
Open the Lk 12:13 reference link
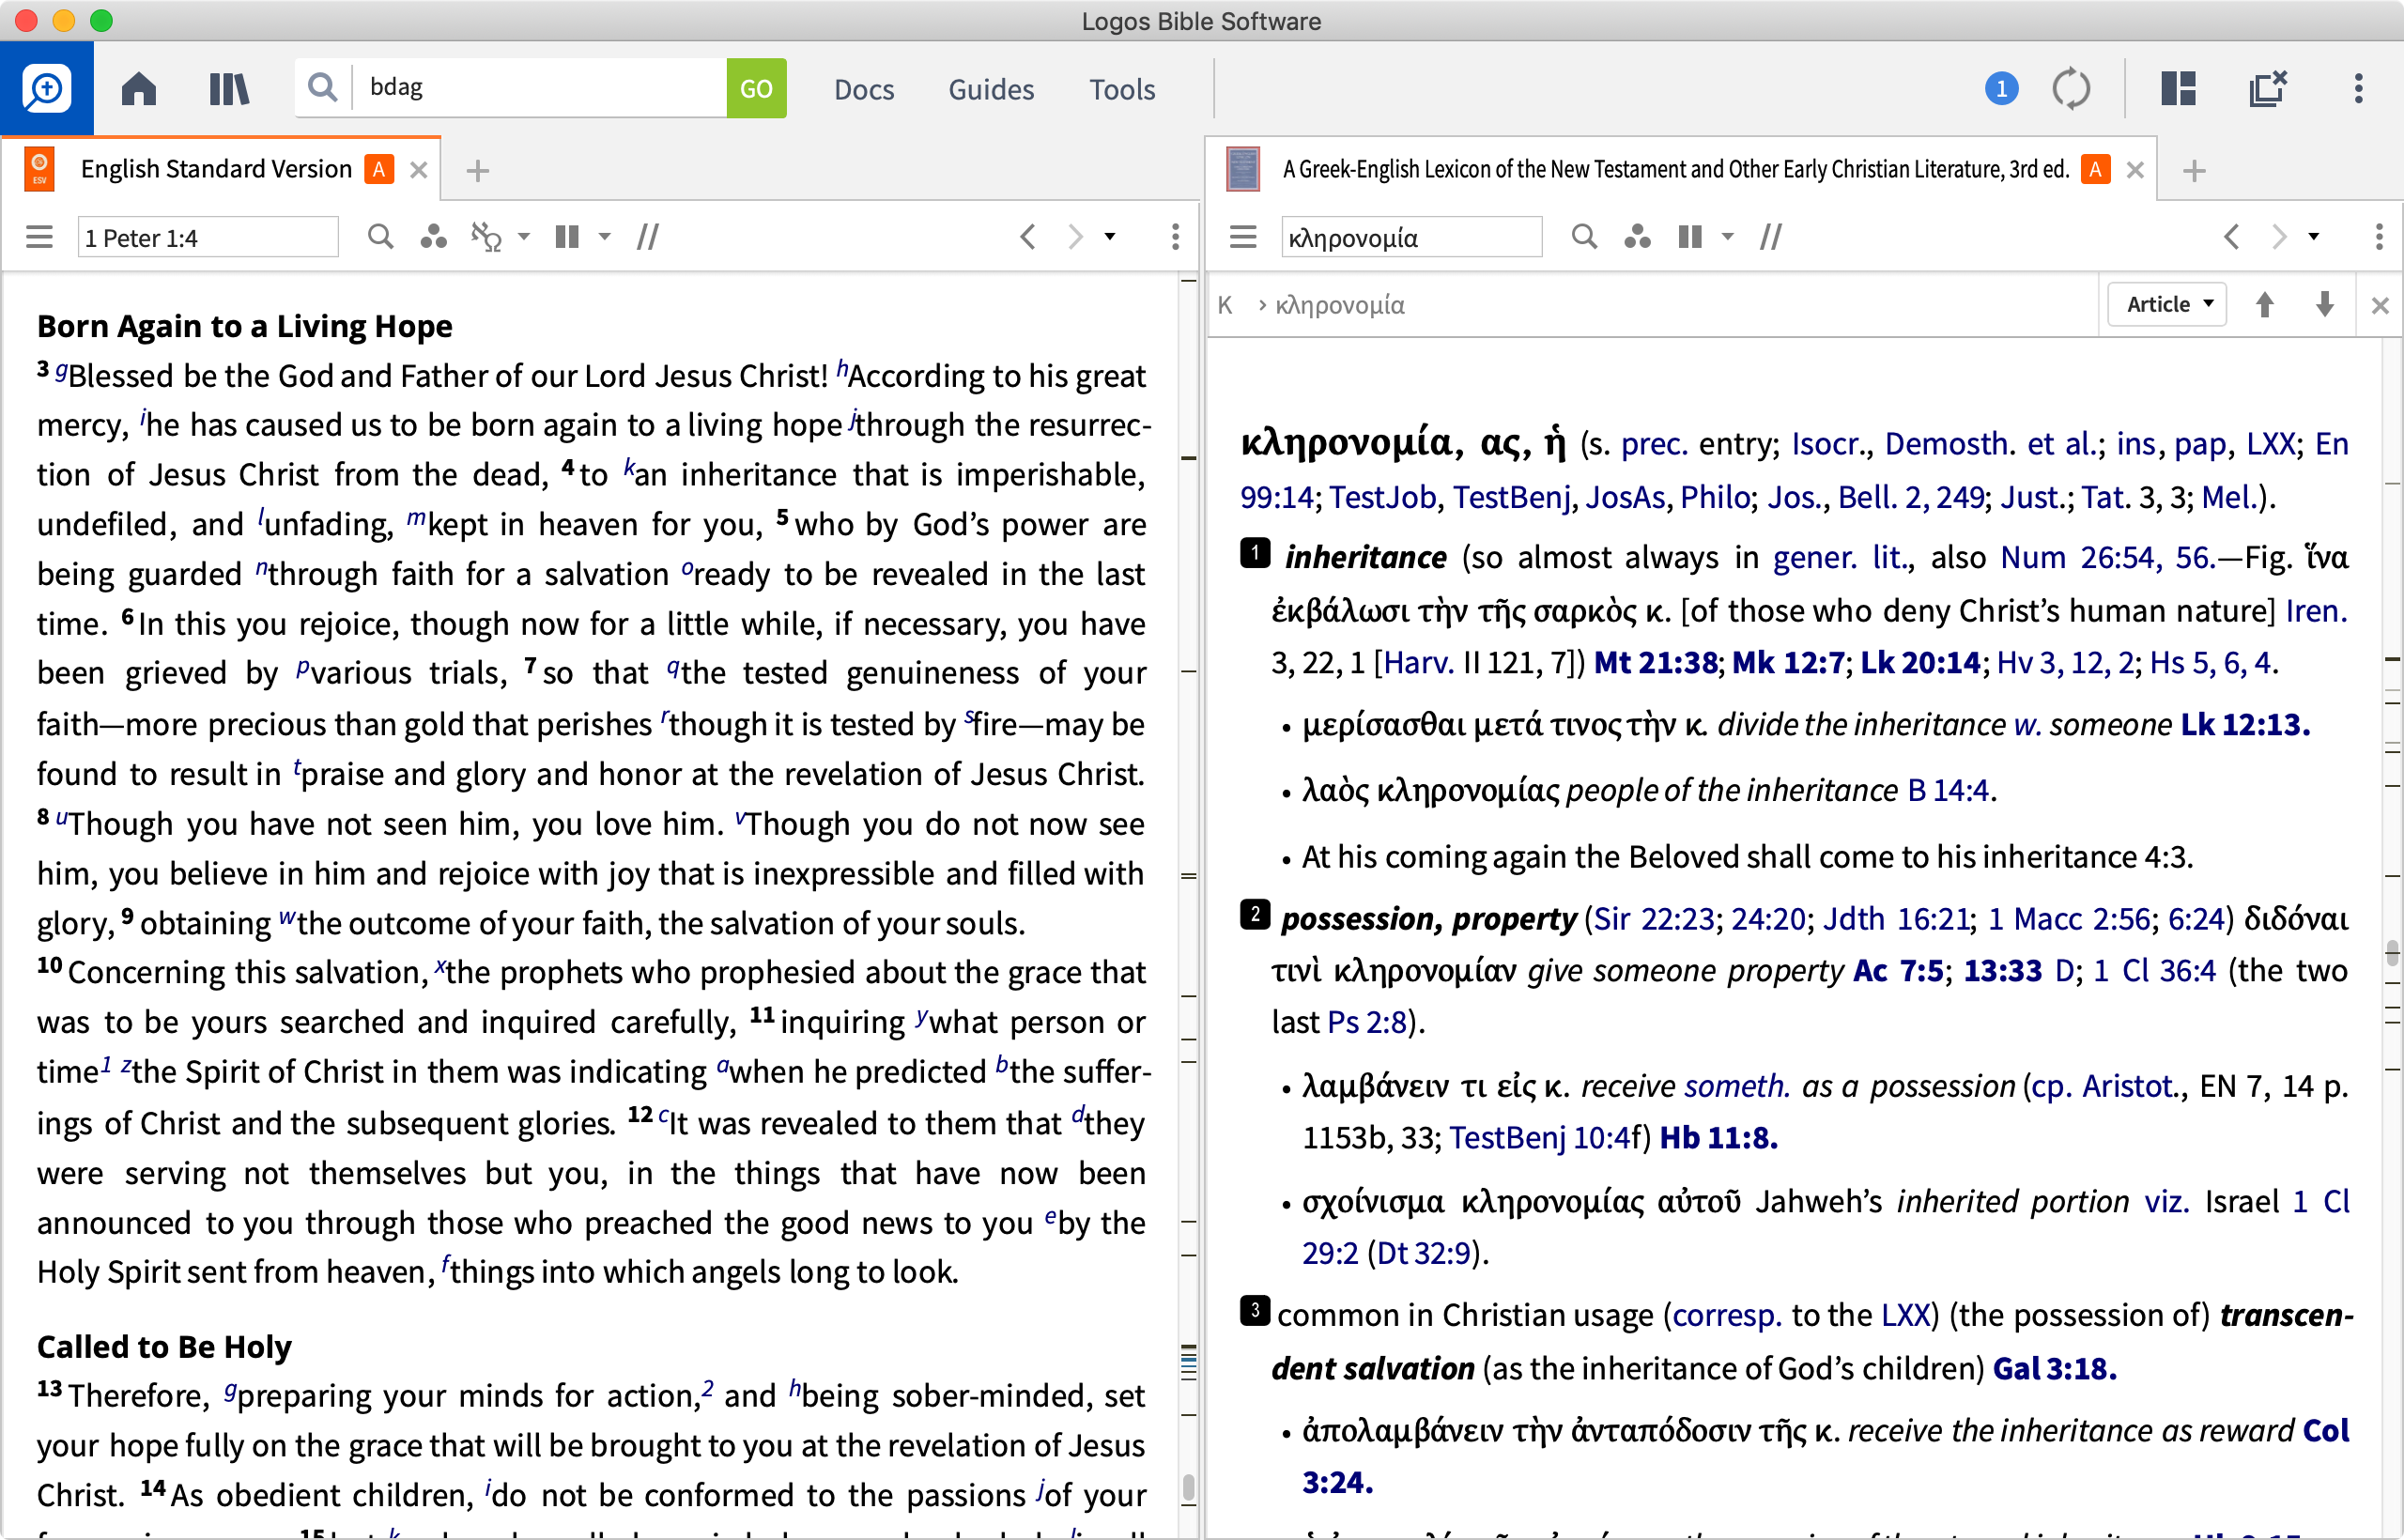tap(2244, 724)
